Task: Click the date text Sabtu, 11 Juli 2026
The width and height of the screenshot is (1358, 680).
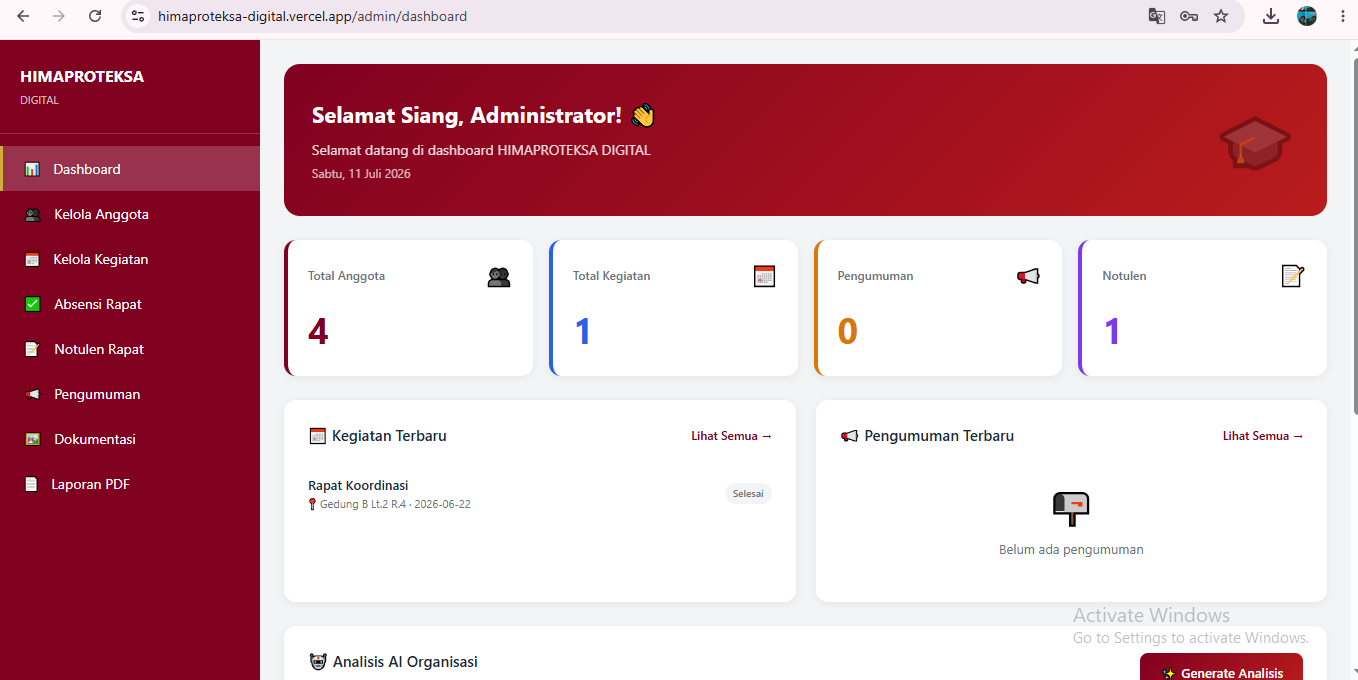Action: pyautogui.click(x=361, y=174)
